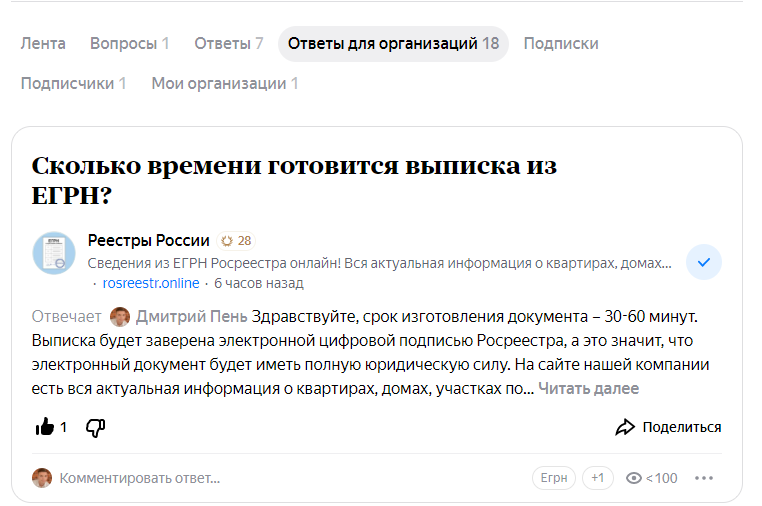Screen dimensions: 762x506
Task: Expand answer with Читать далее
Action: point(588,388)
